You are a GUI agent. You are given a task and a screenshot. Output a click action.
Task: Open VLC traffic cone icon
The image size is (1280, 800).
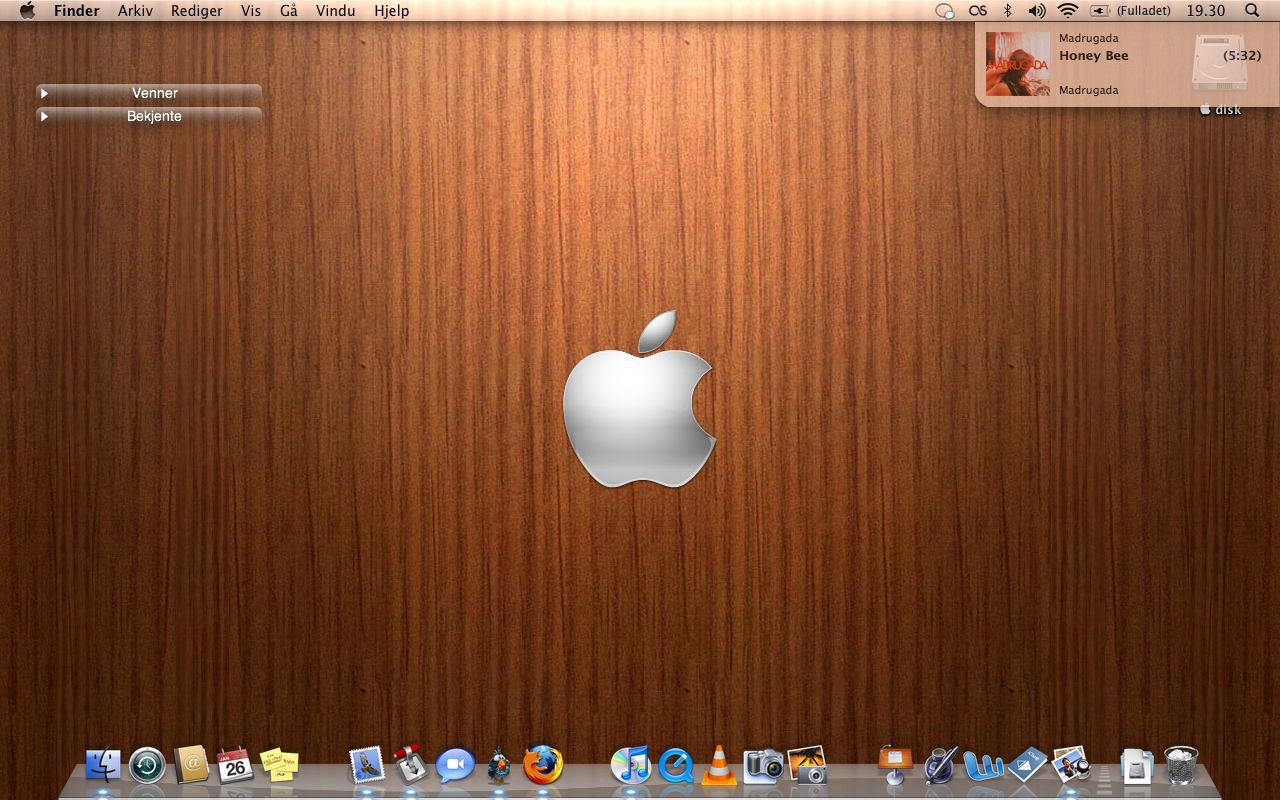[x=718, y=766]
